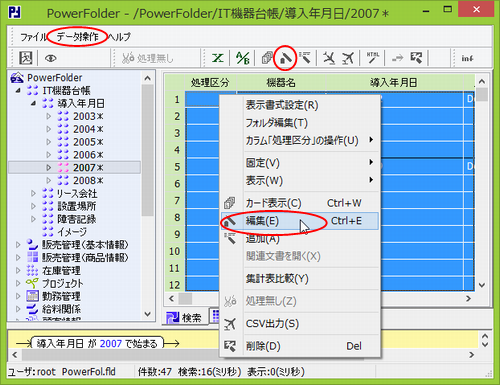Screen dimensions: 500x385
Task: Click the 導入年月日 column header
Action: pos(394,82)
